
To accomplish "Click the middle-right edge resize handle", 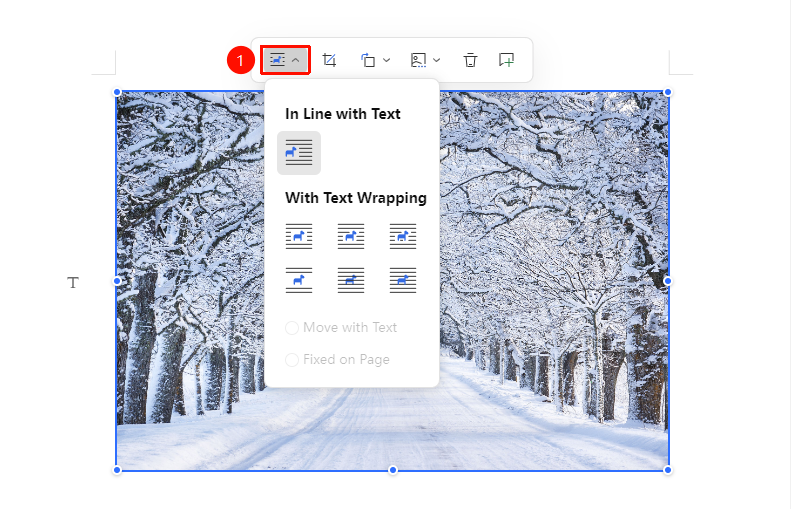I will tap(668, 281).
